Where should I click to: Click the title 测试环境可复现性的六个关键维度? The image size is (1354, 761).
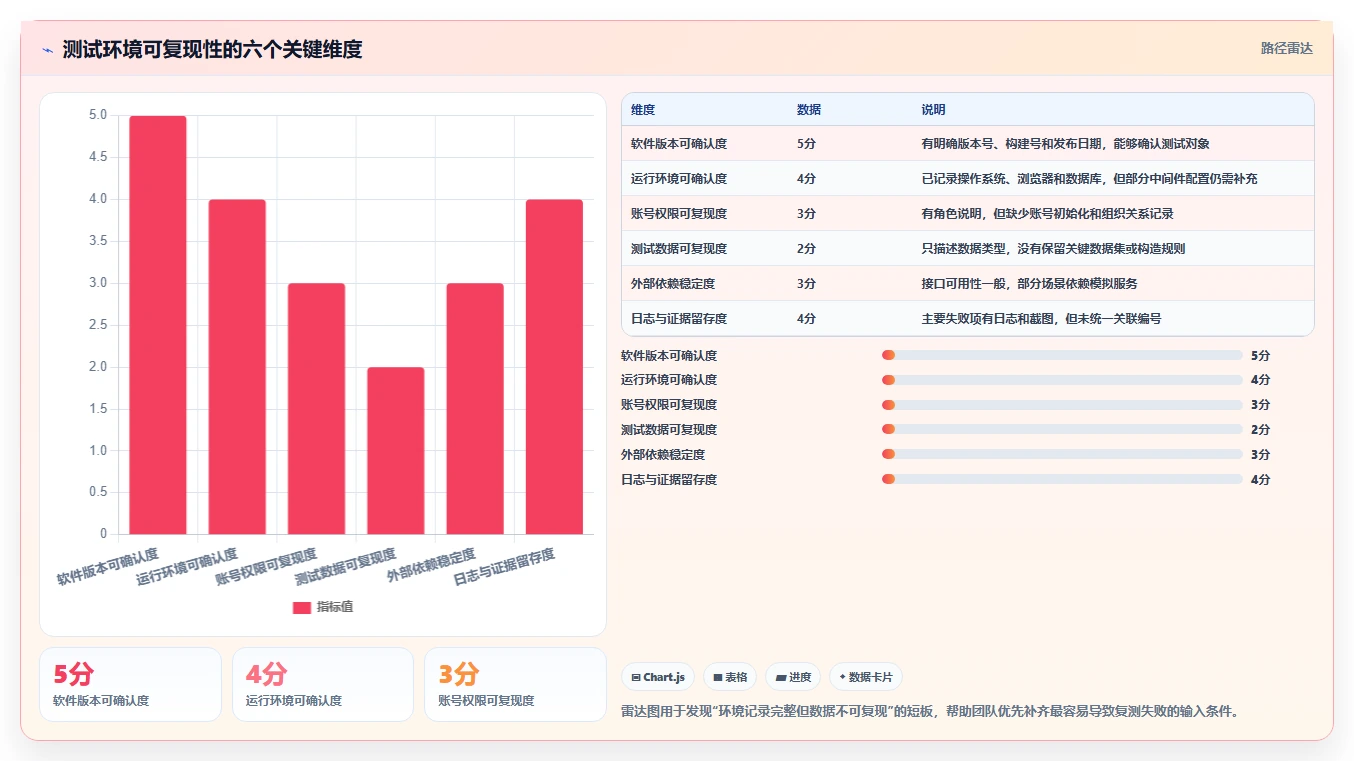tap(212, 49)
